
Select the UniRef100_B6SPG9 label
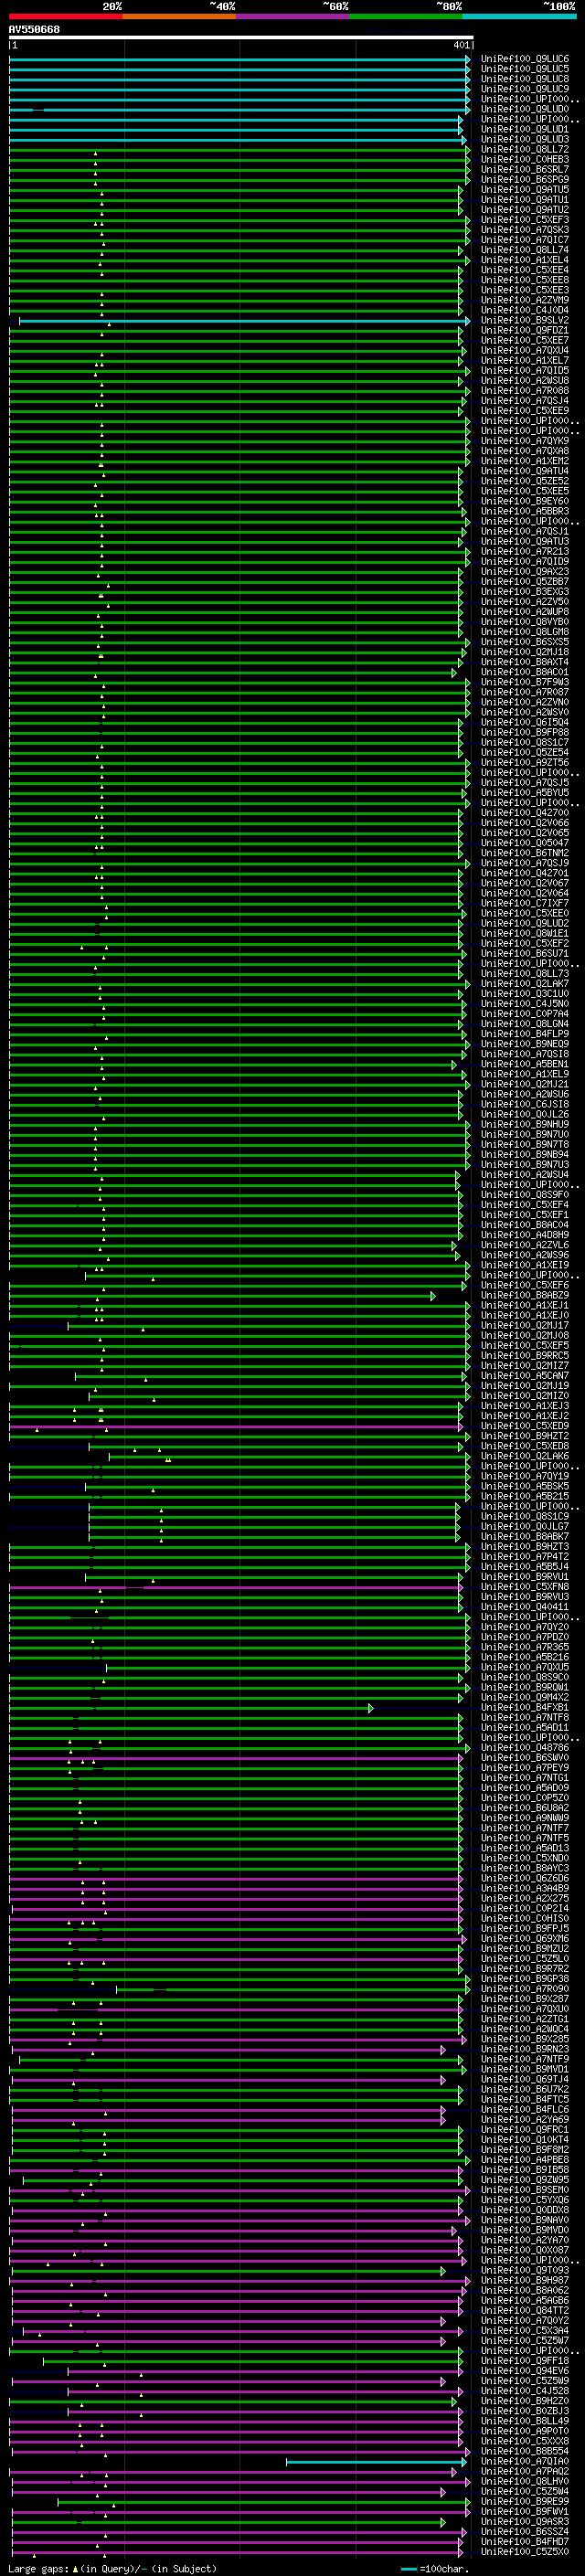coord(525,179)
